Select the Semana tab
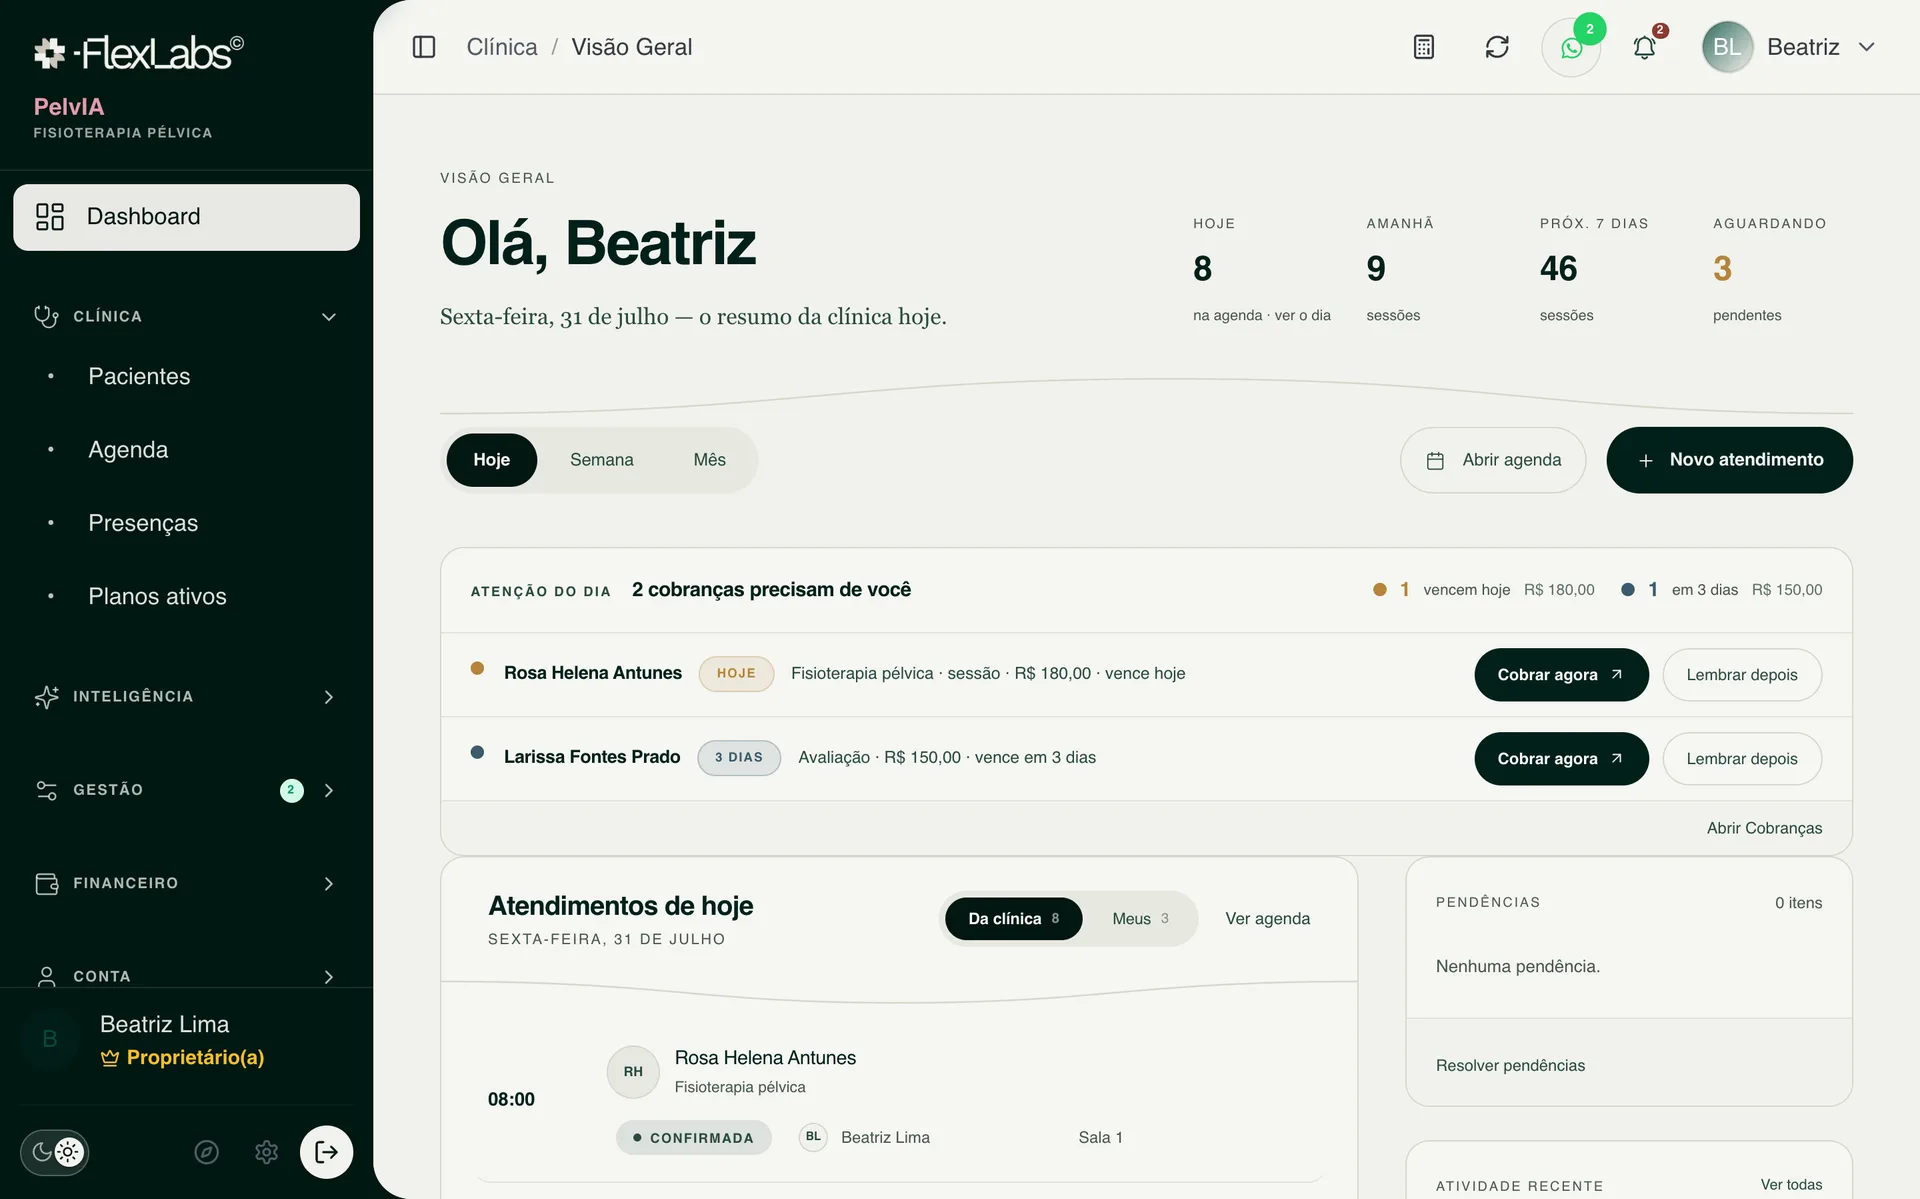 [x=601, y=460]
